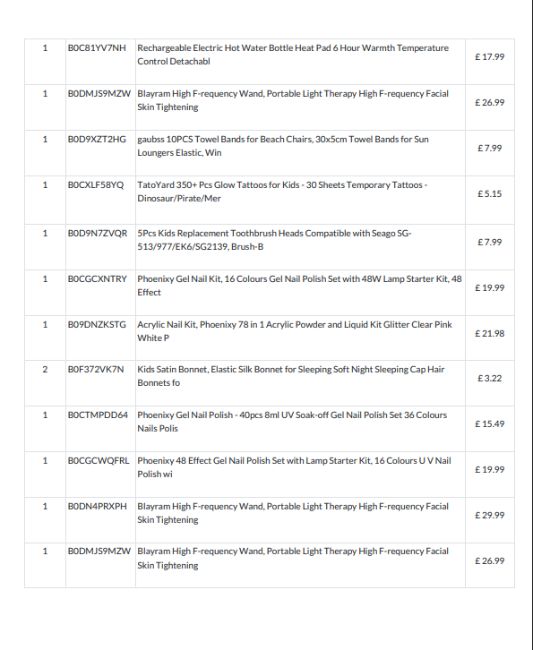
Task: Select product code B0DN4PRXPH
Action: pyautogui.click(x=97, y=506)
